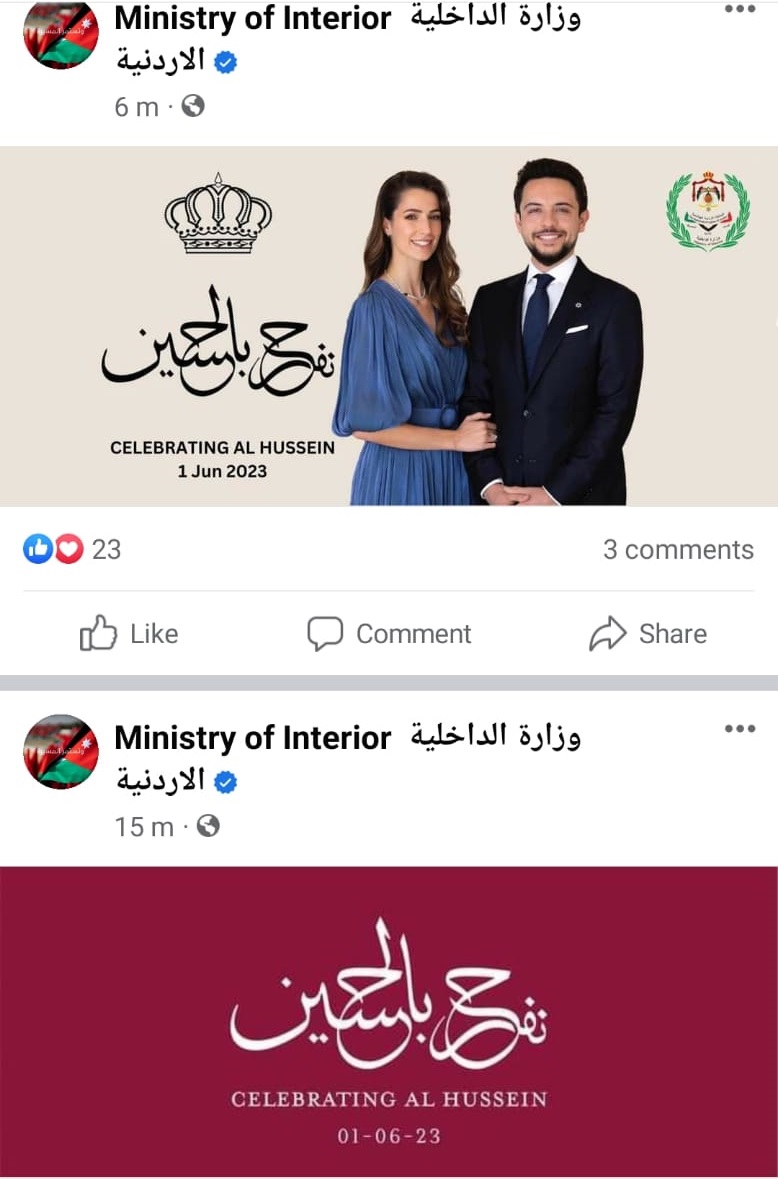
Task: Open the royal couple photo post image
Action: (x=389, y=326)
